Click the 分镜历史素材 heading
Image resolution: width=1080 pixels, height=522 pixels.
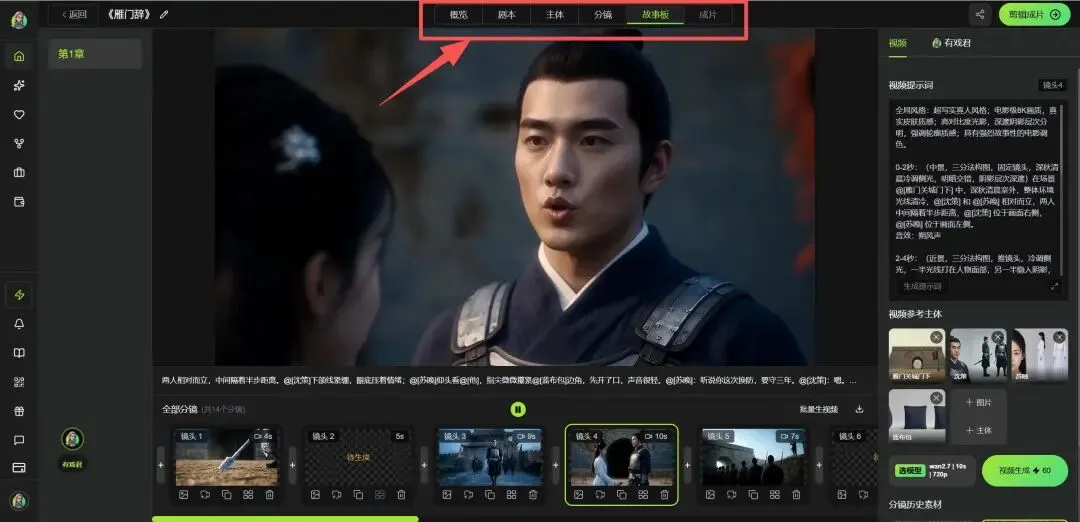click(915, 505)
